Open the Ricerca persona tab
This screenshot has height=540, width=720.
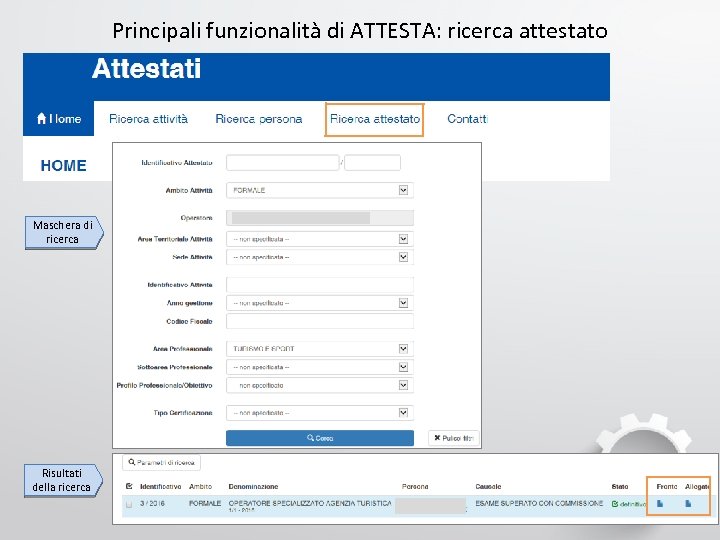259,119
